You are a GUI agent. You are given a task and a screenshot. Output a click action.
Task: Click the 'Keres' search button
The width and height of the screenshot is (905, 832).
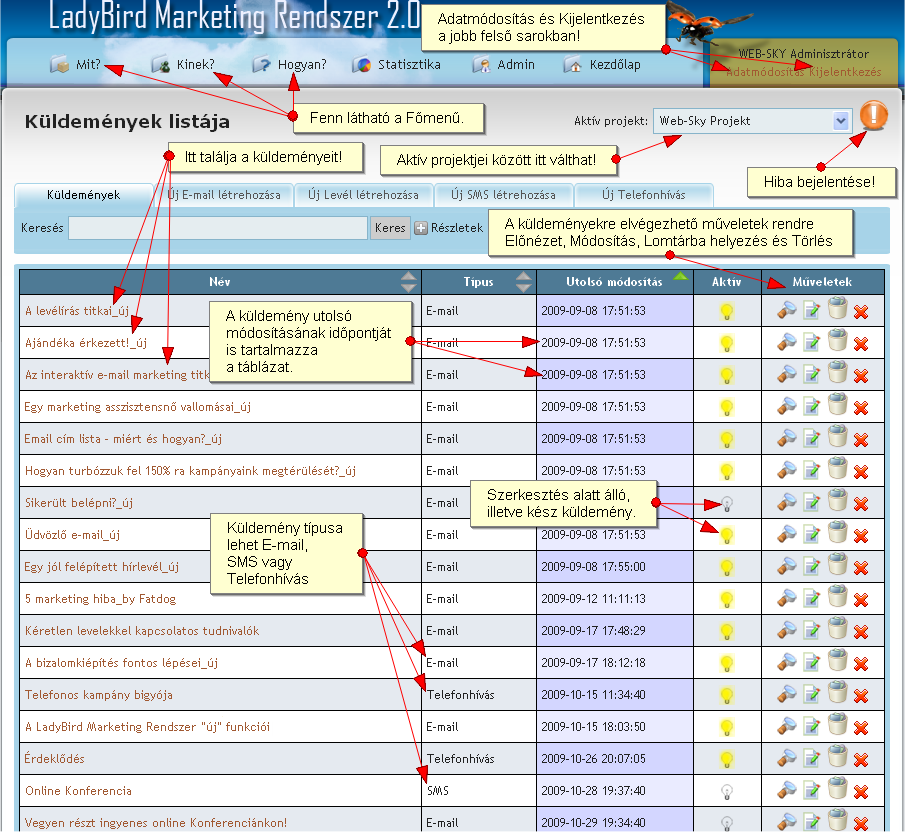(390, 228)
